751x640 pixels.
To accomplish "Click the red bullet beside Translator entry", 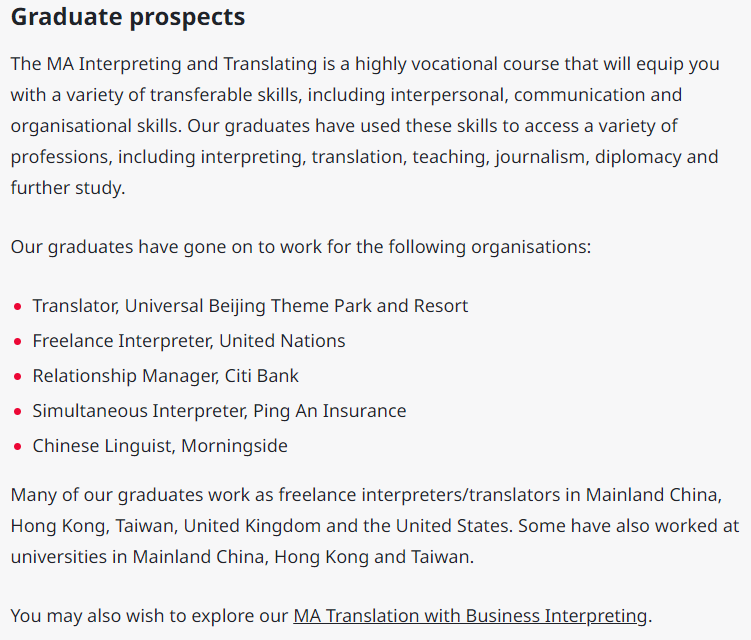I will click(18, 307).
